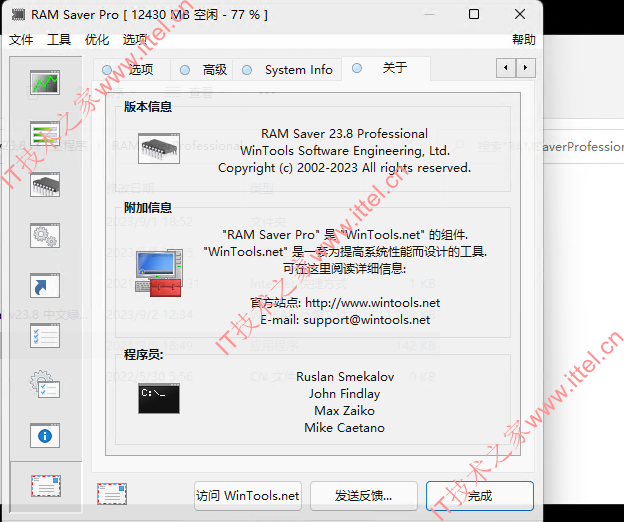Open the 文件 menu

point(21,39)
